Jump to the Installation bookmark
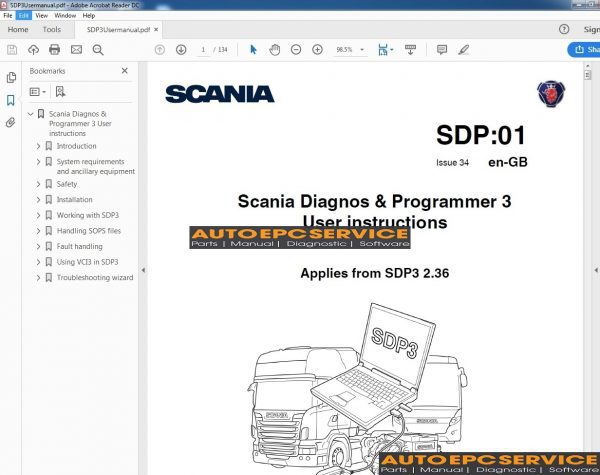The height and width of the screenshot is (475, 600). pos(74,200)
